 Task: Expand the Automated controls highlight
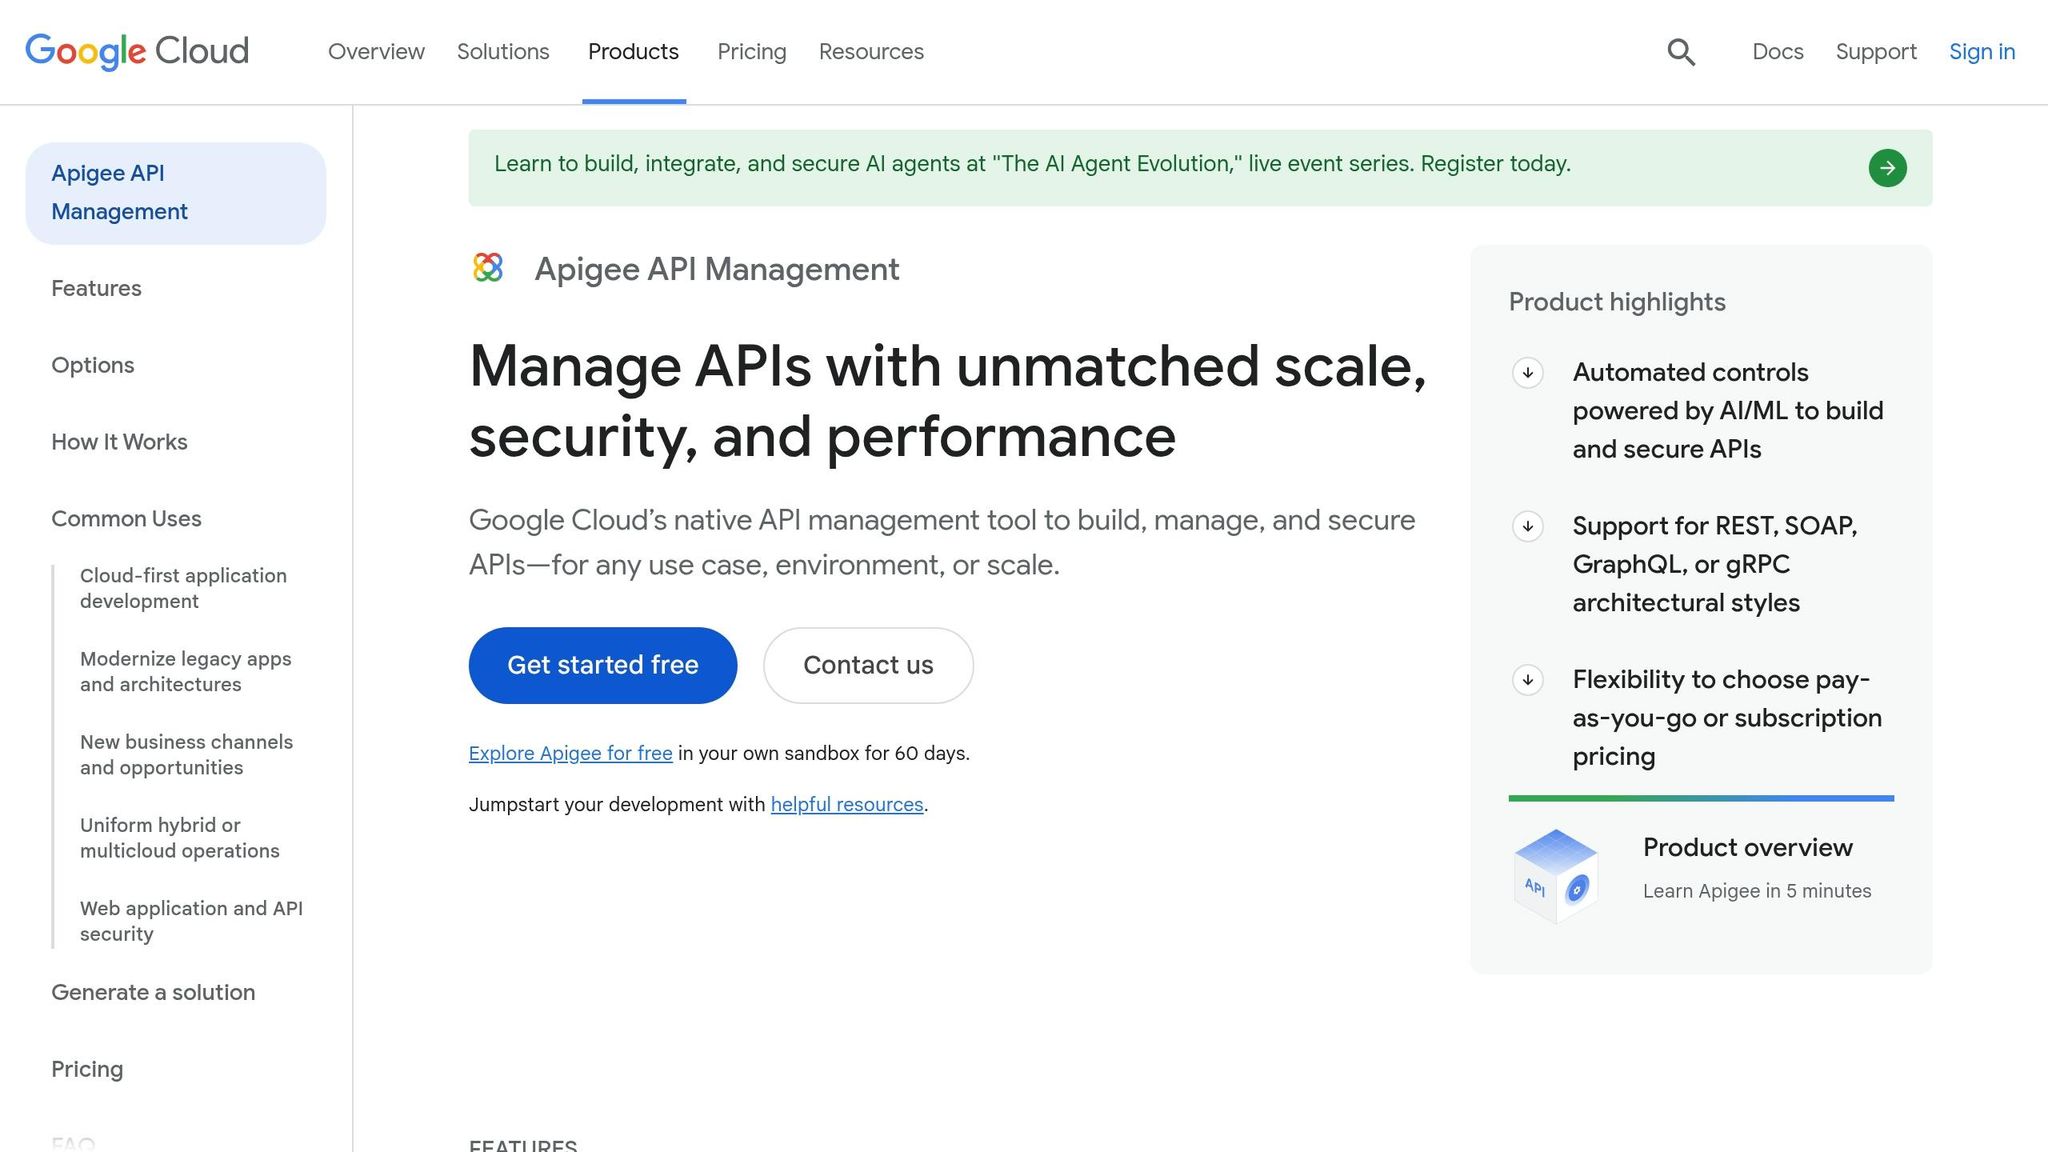tap(1527, 373)
